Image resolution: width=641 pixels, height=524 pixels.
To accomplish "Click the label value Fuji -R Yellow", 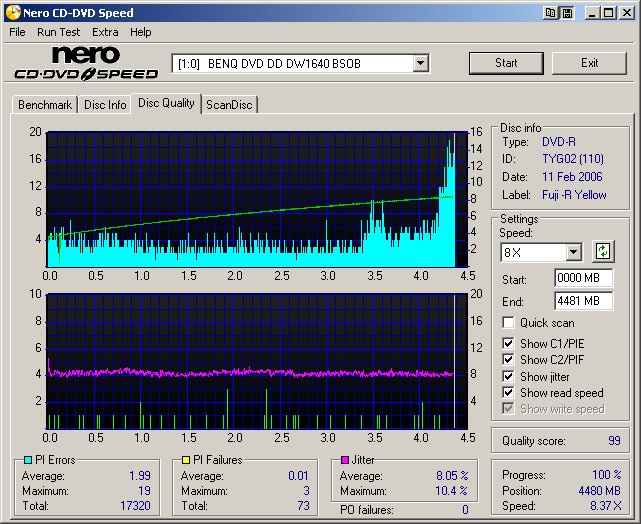I will [x=574, y=195].
